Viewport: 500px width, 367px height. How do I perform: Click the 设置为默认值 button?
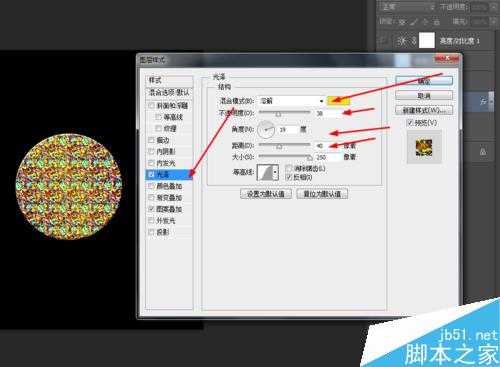[x=266, y=194]
